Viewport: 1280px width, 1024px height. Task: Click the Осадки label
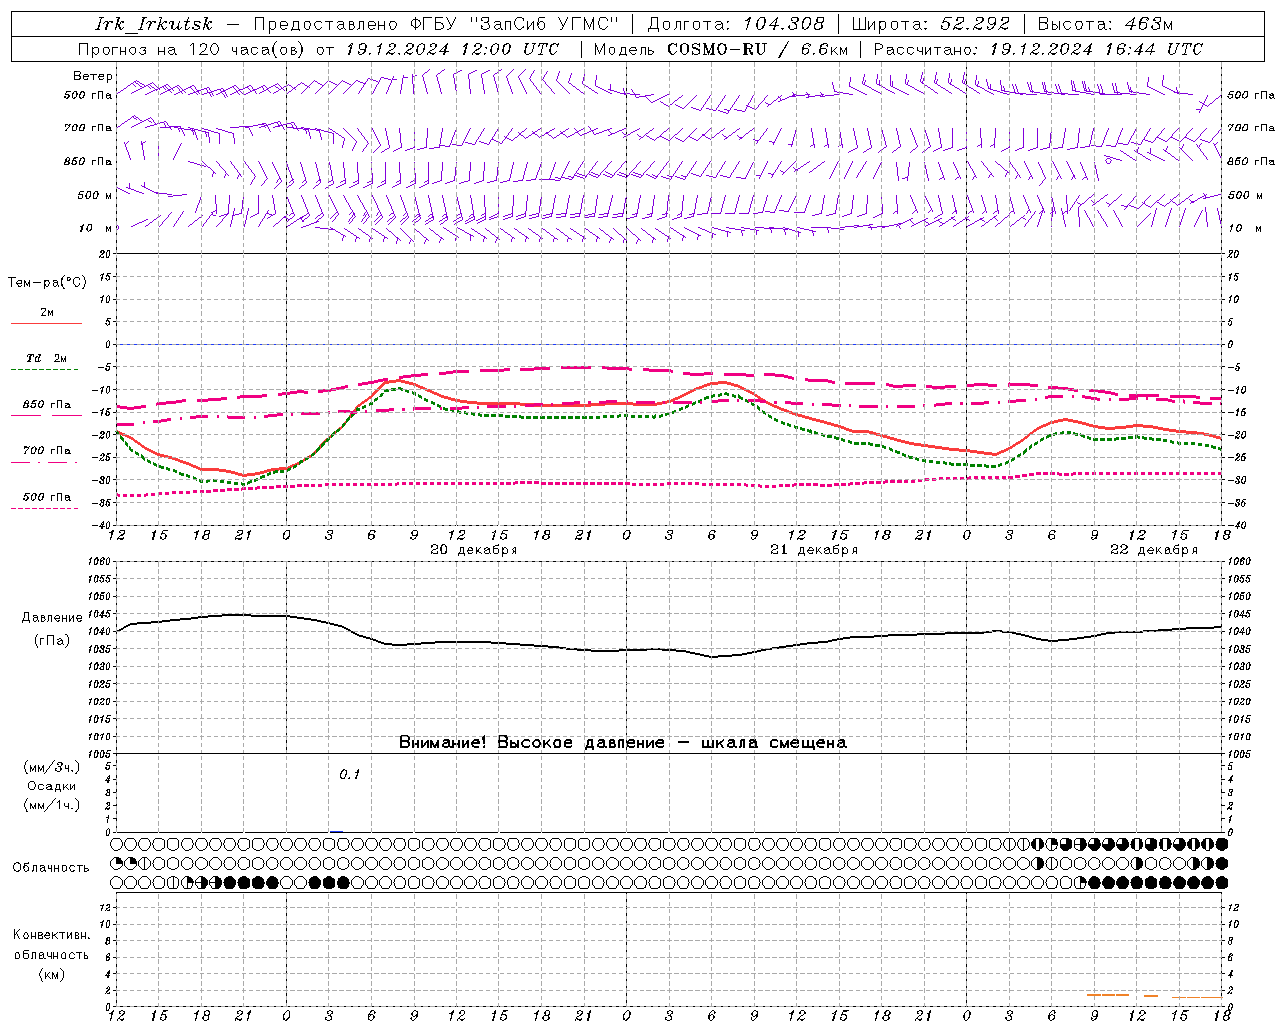(x=52, y=786)
